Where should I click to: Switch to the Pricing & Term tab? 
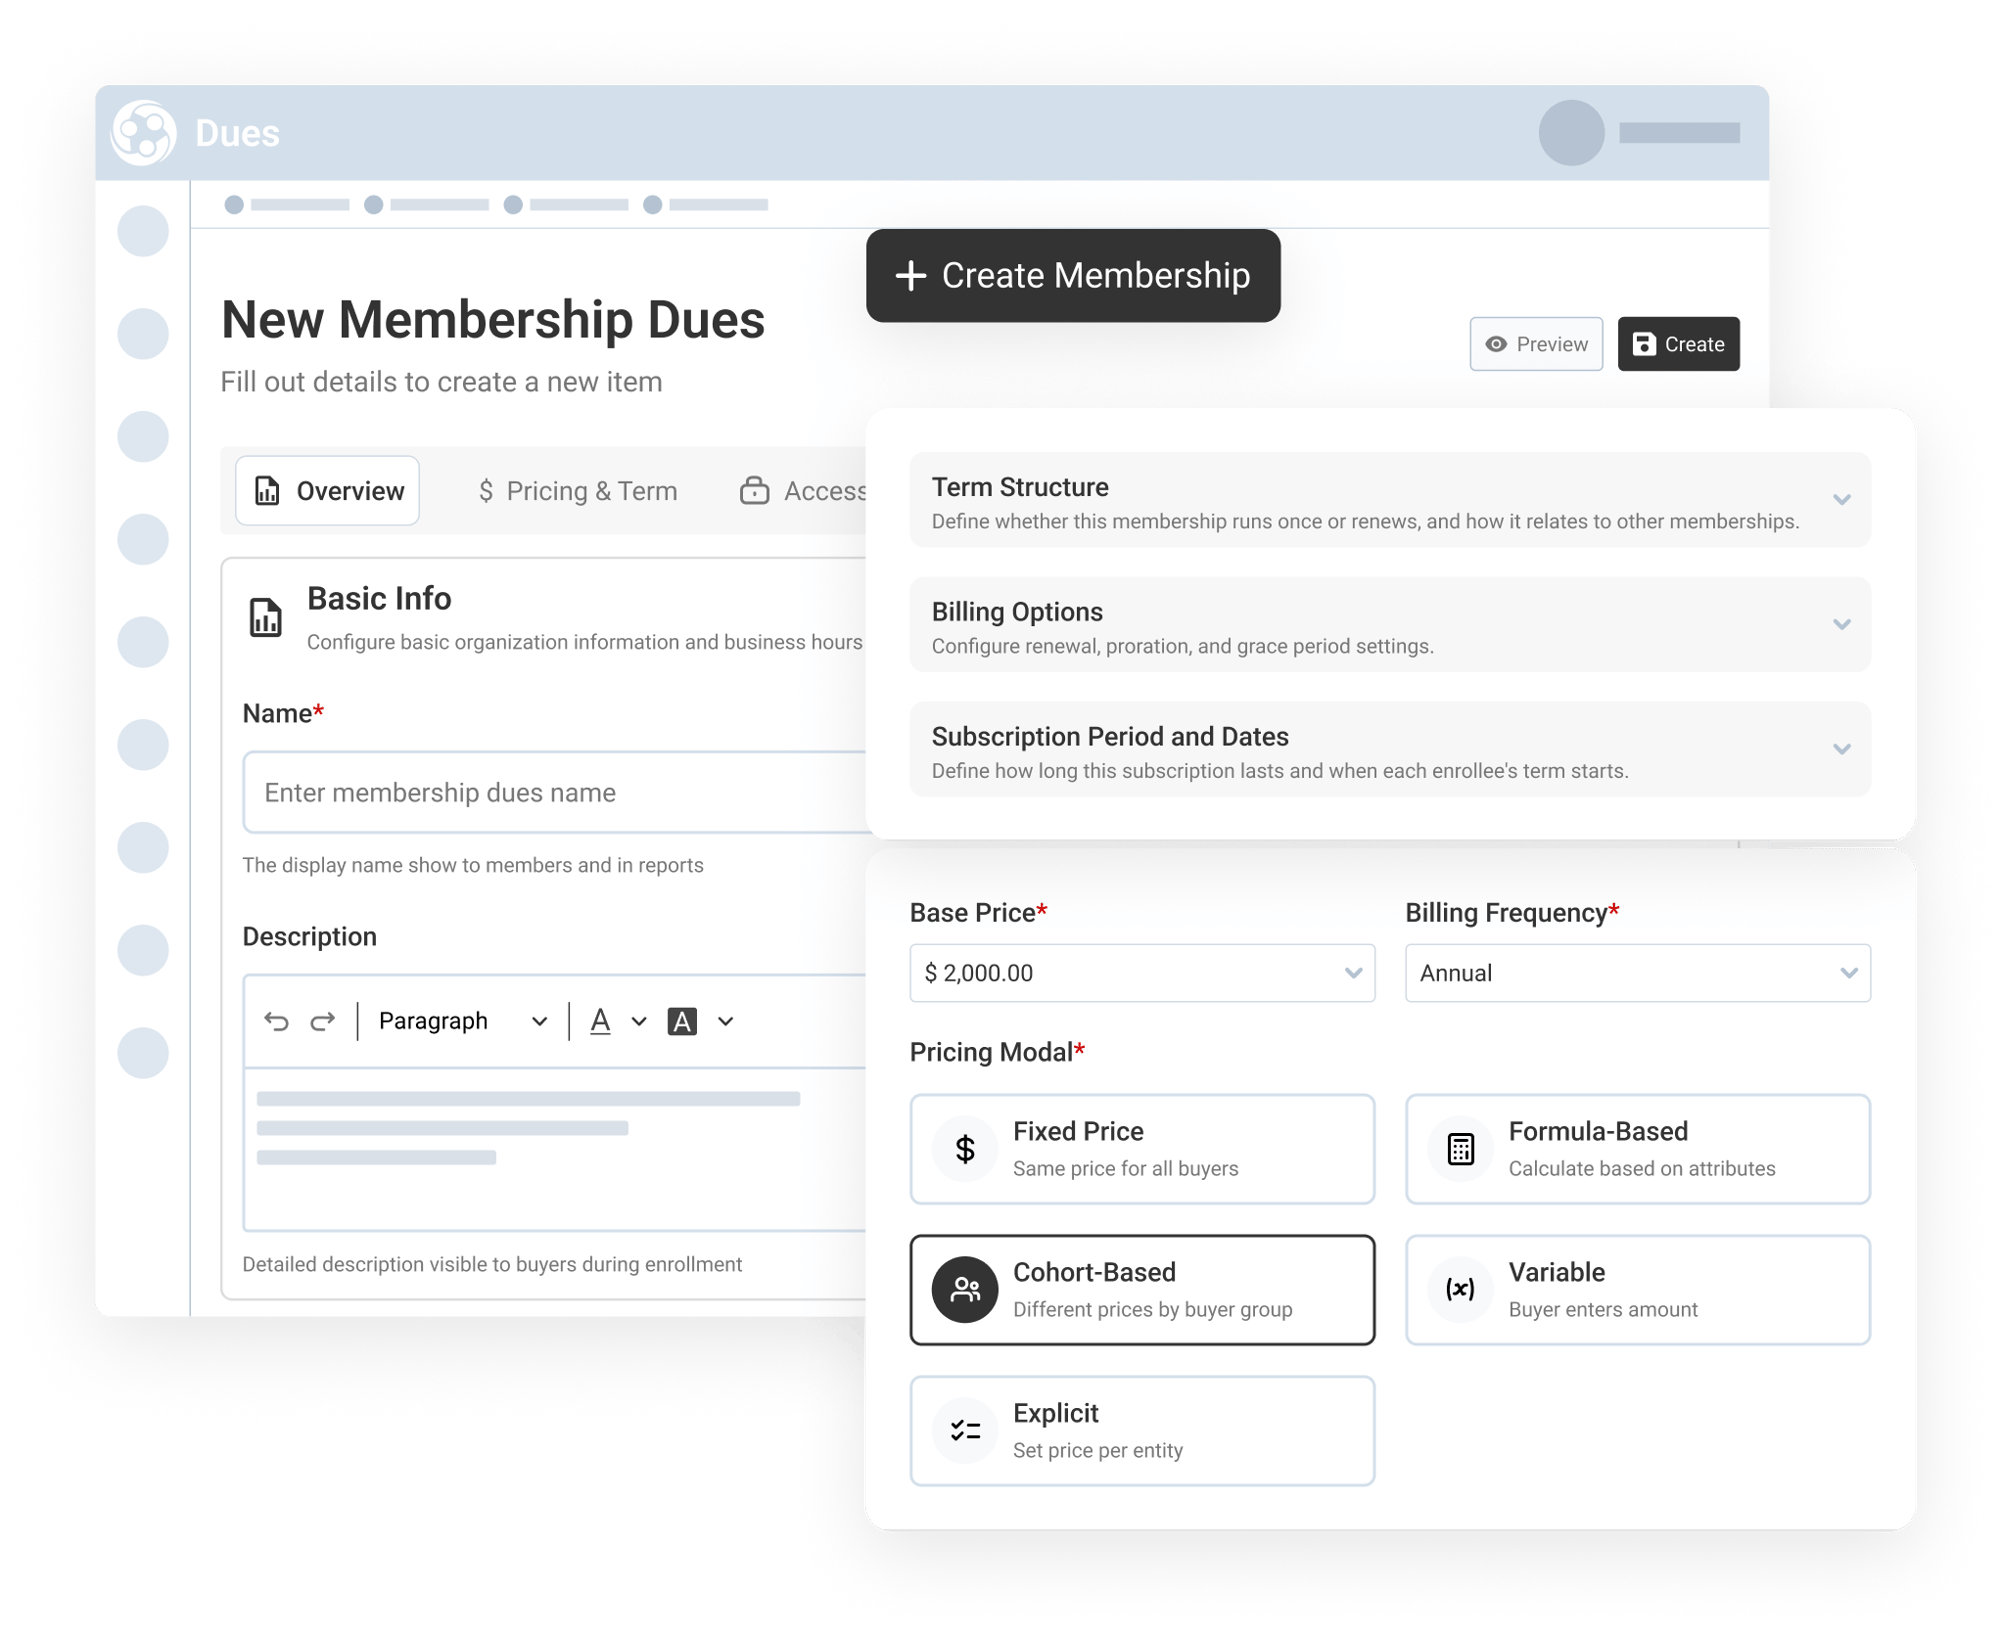click(577, 490)
